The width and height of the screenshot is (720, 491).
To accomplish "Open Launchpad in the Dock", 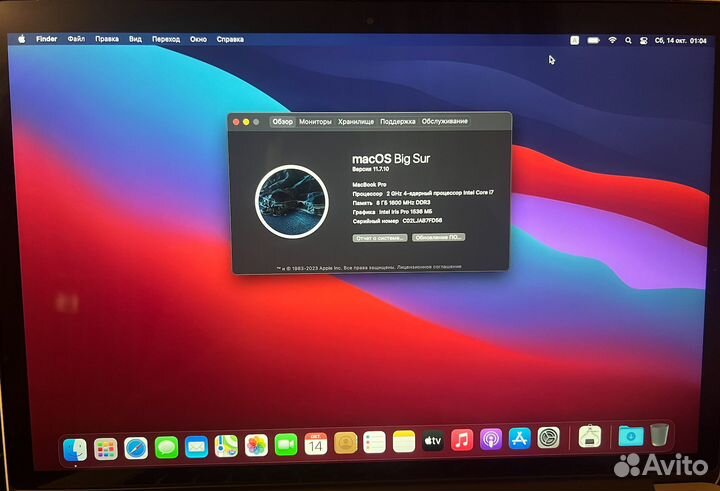I will click(106, 448).
